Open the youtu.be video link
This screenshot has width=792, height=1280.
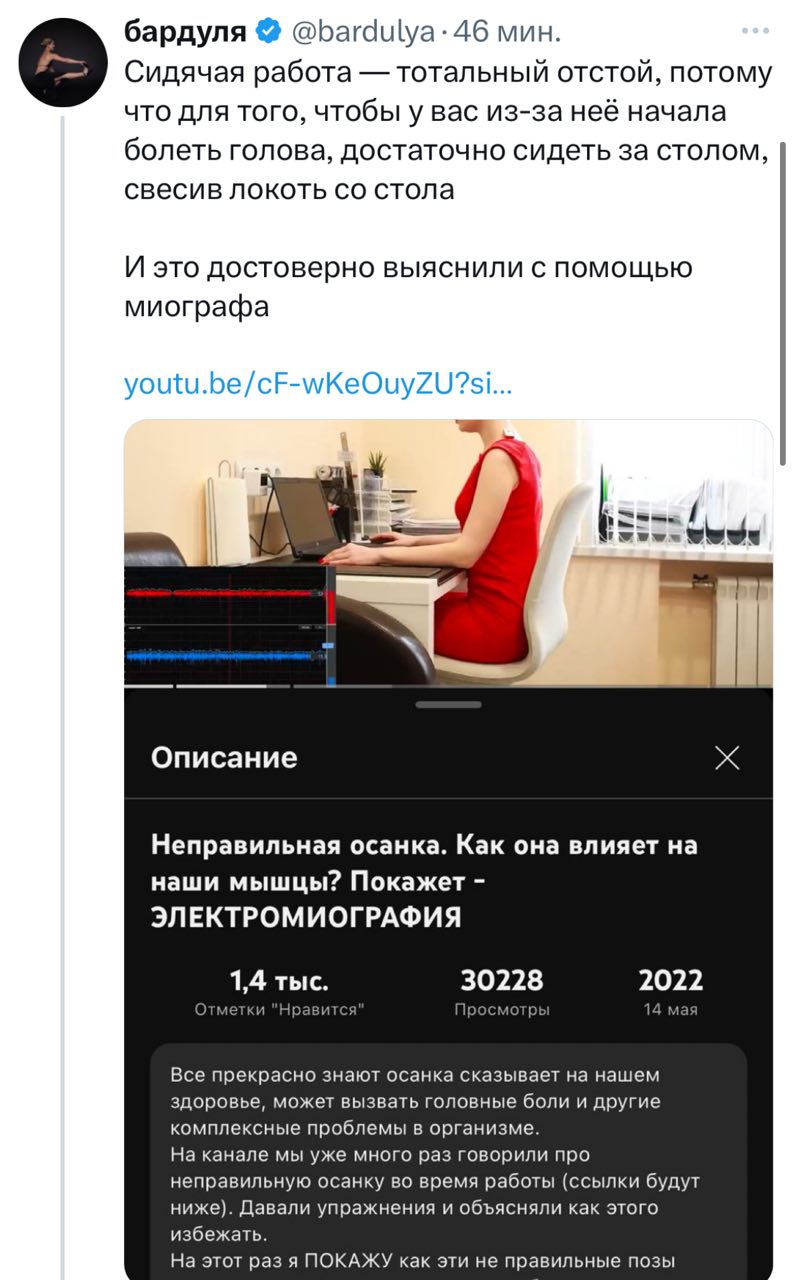[x=318, y=383]
